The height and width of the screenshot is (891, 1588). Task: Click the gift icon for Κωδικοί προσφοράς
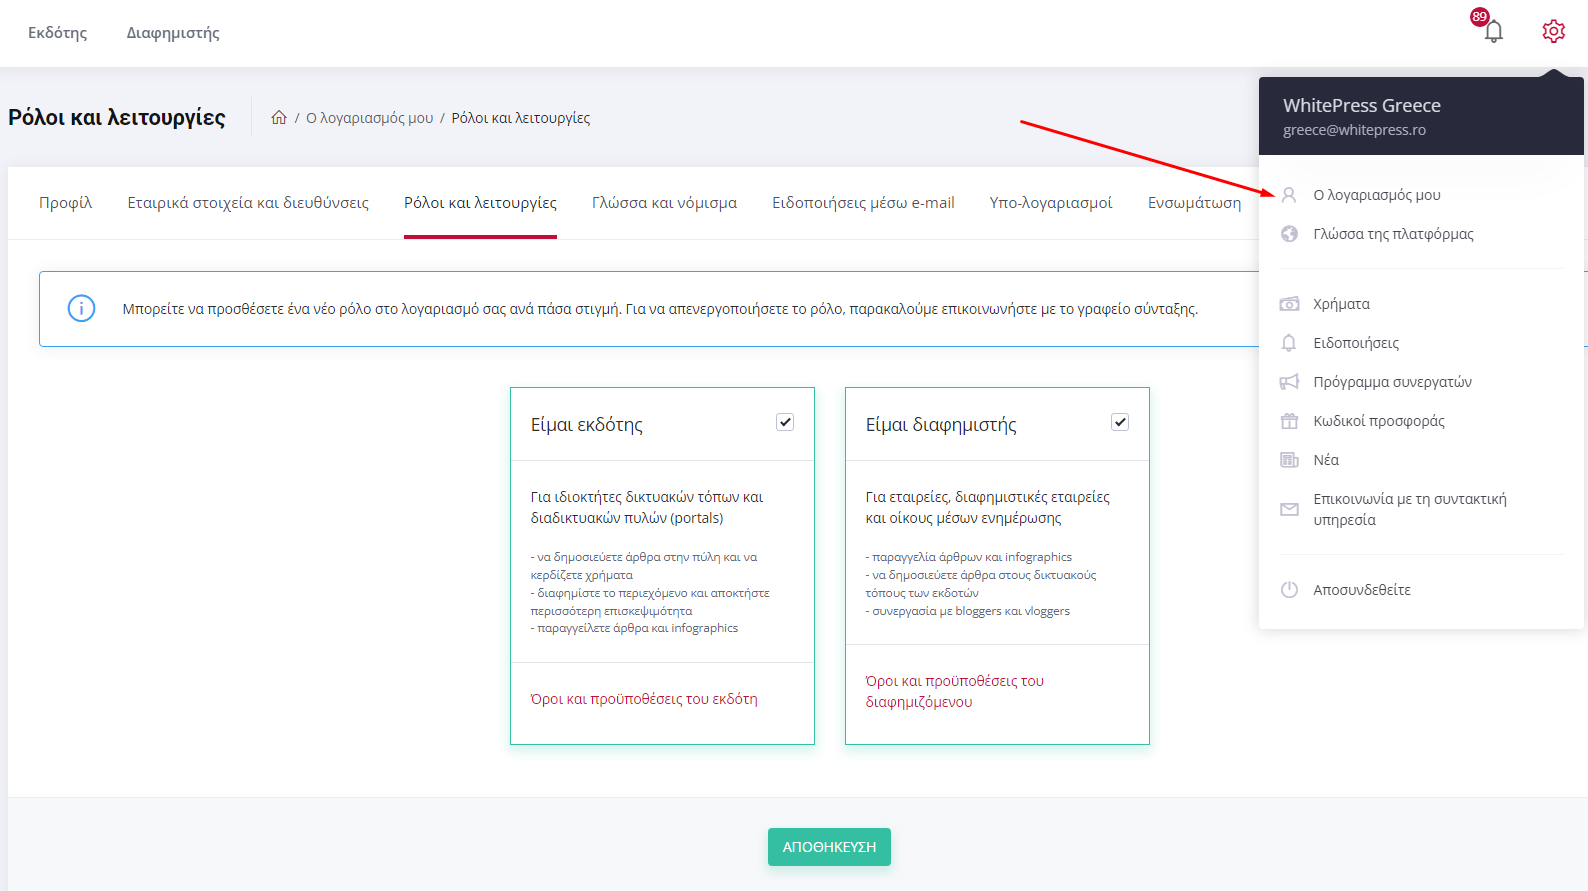click(1289, 421)
